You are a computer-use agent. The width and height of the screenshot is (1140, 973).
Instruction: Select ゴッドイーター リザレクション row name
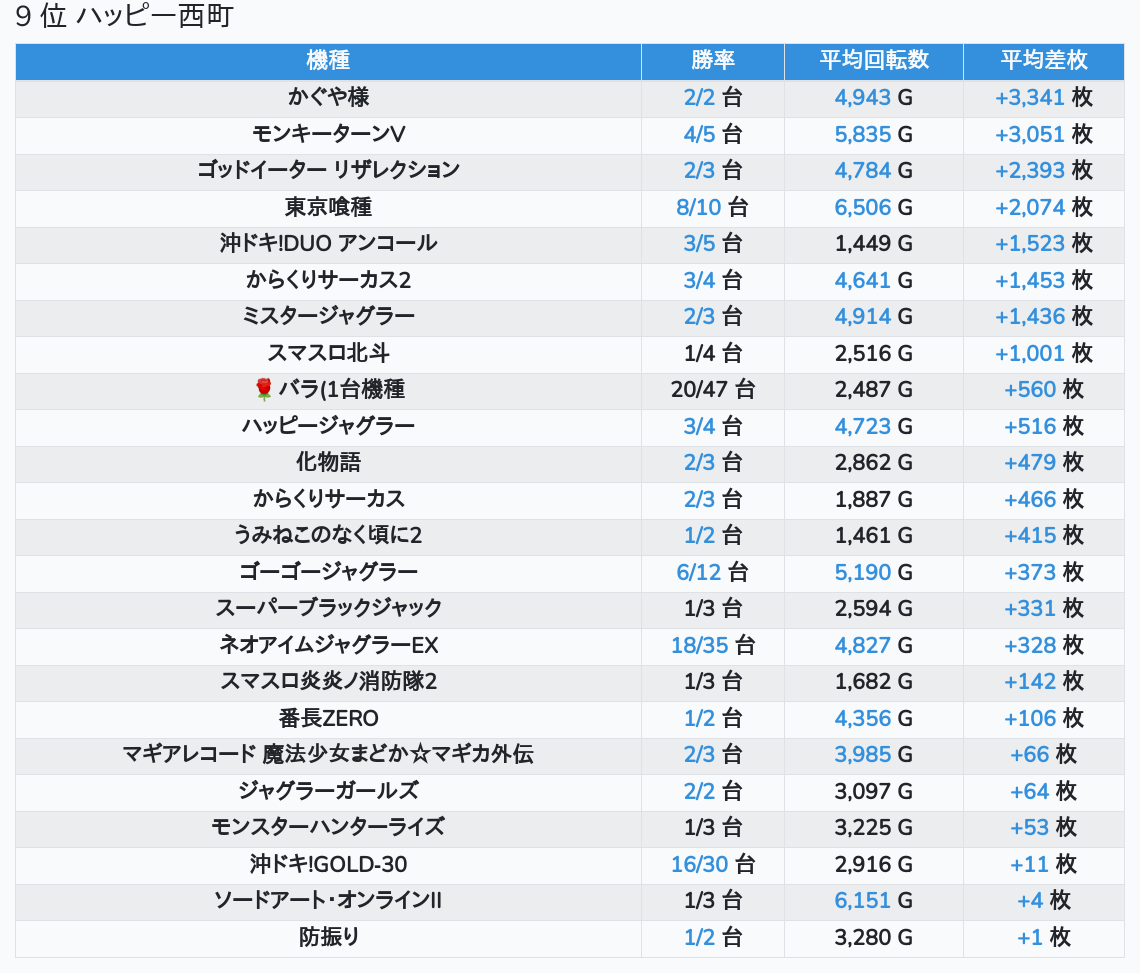328,170
